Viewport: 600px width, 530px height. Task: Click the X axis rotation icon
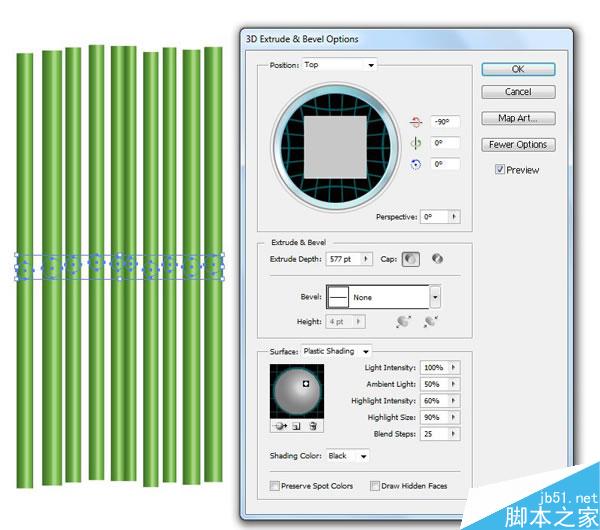click(x=416, y=122)
